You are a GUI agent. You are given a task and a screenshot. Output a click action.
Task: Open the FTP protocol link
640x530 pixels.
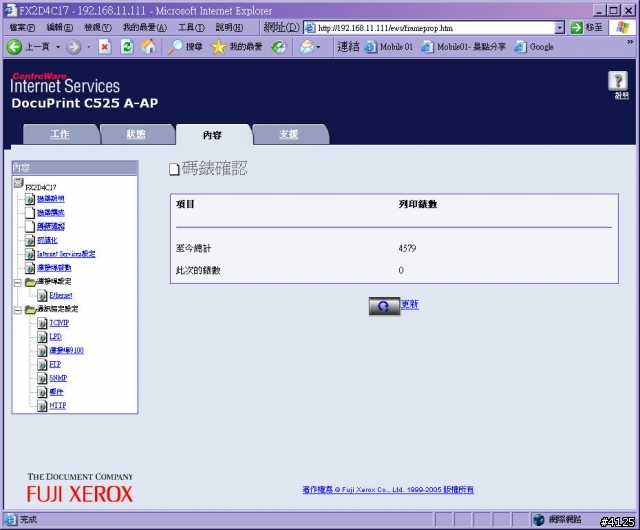[x=55, y=364]
